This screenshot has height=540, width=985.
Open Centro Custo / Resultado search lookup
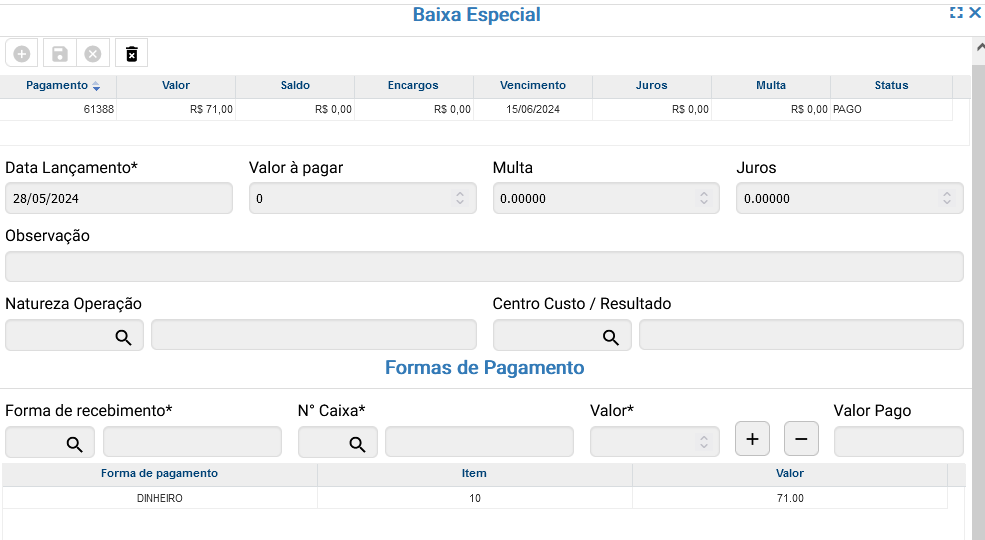(610, 337)
